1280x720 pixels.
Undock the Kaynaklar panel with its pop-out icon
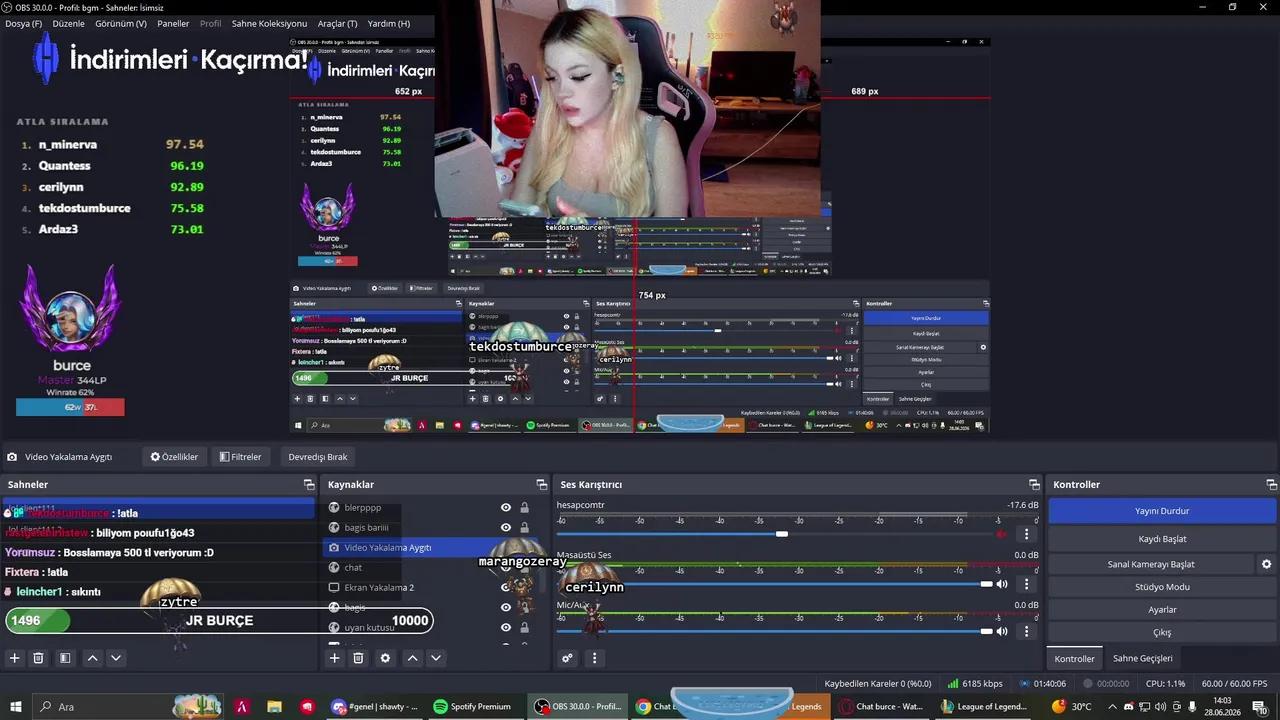[x=541, y=484]
